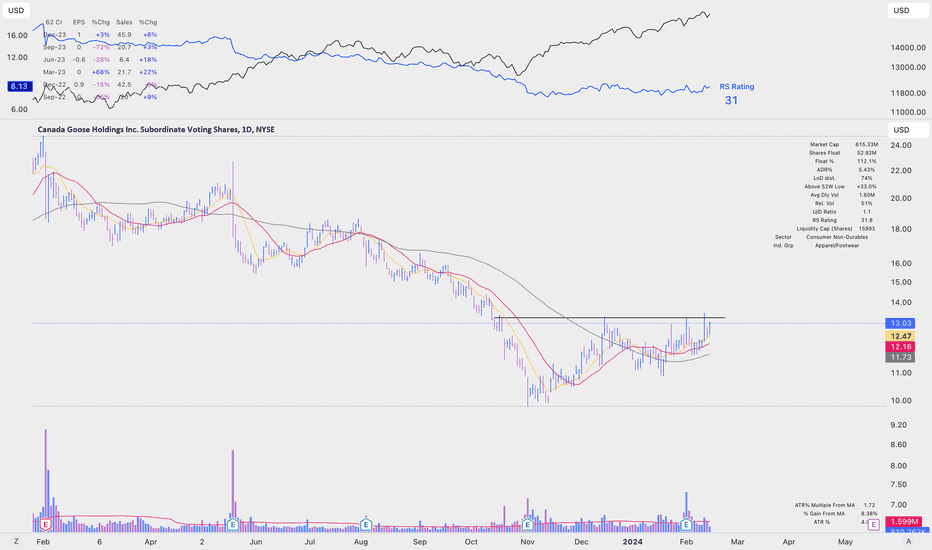Click the Apparel/Footwear industry group text
Image resolution: width=932 pixels, height=550 pixels.
point(837,245)
